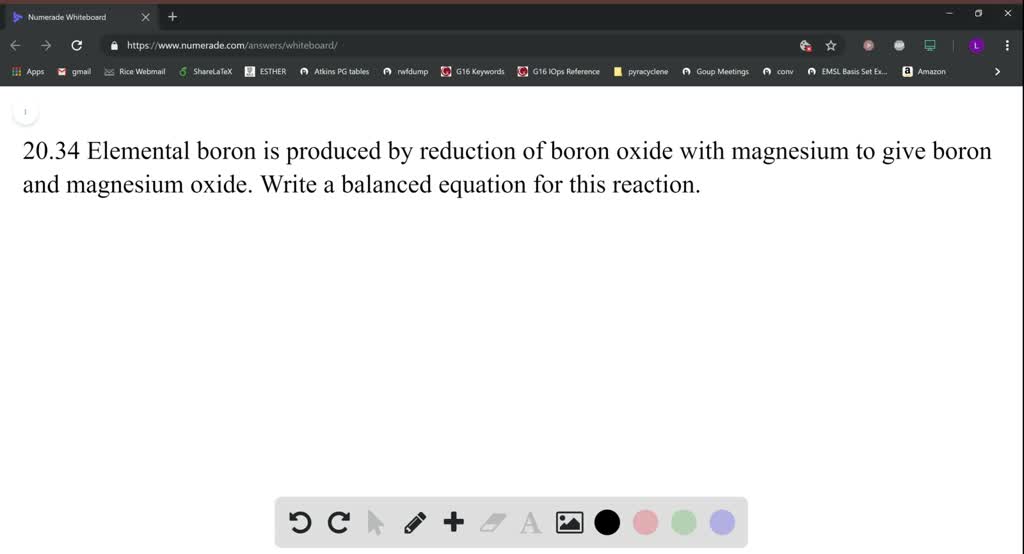Choose the purple pen color

tap(722, 522)
